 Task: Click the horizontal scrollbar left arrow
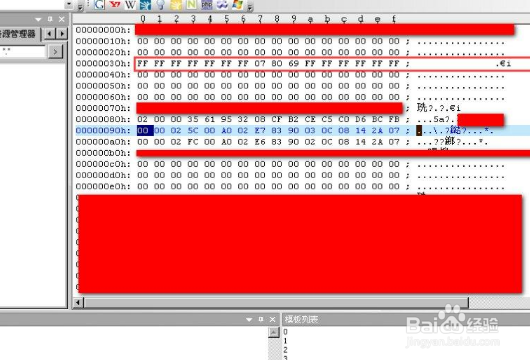click(78, 302)
